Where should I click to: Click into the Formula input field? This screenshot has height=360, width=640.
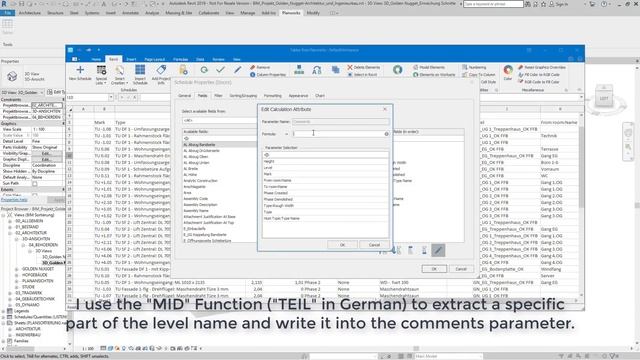click(x=340, y=133)
